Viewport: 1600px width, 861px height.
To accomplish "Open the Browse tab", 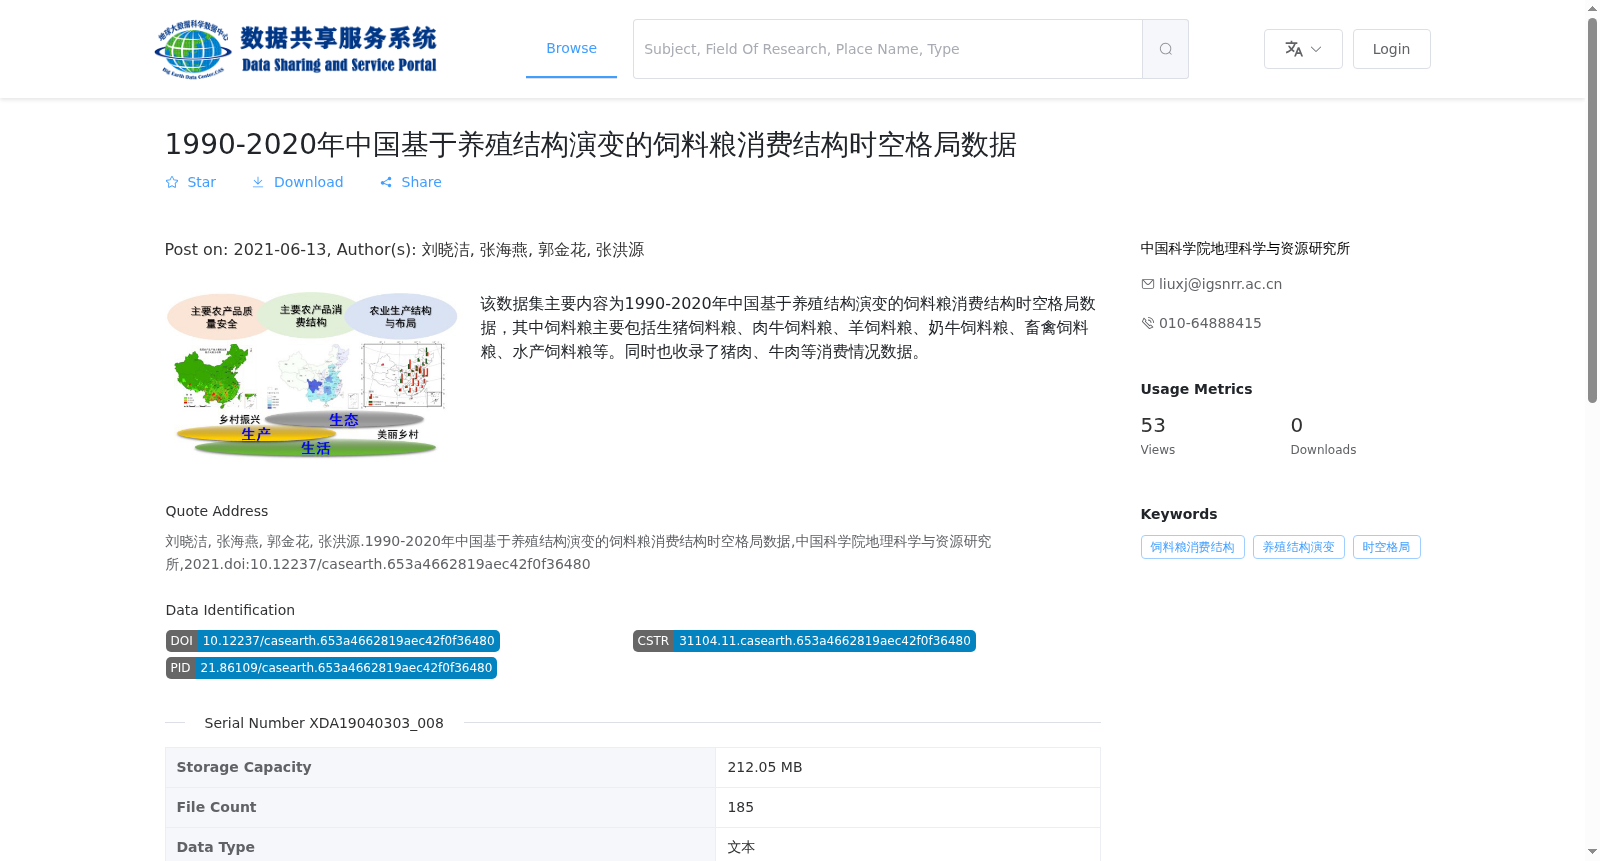I will pos(571,48).
